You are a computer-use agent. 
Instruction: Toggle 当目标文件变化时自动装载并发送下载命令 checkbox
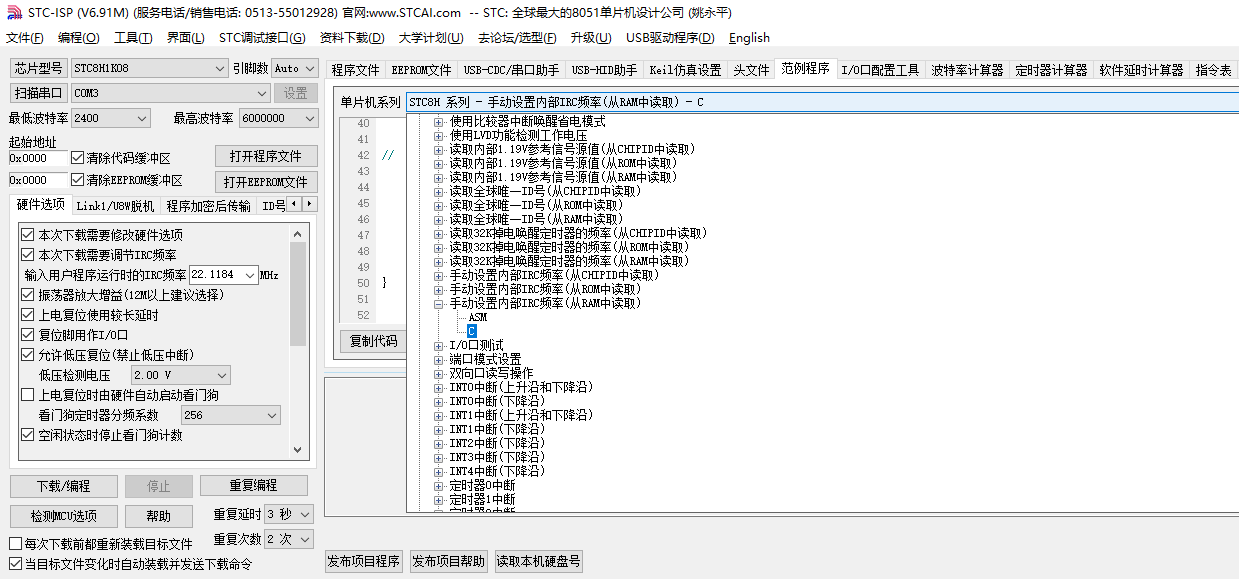point(15,564)
